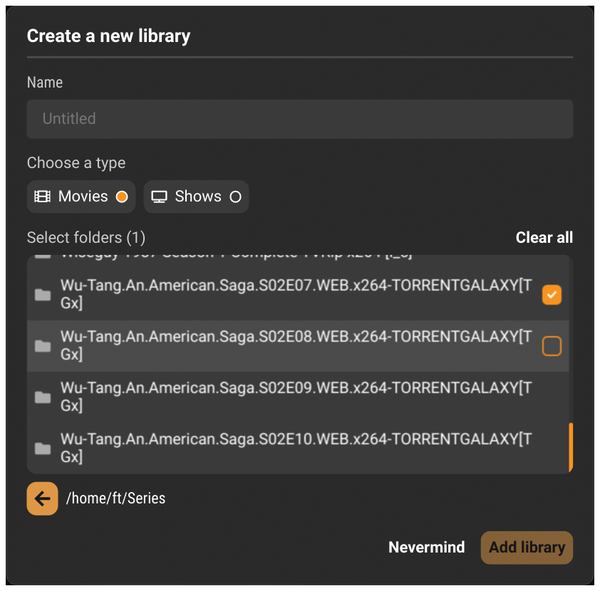The image size is (600, 591).
Task: Click the partially hidden Wiseguy folder entry
Action: pos(298,256)
